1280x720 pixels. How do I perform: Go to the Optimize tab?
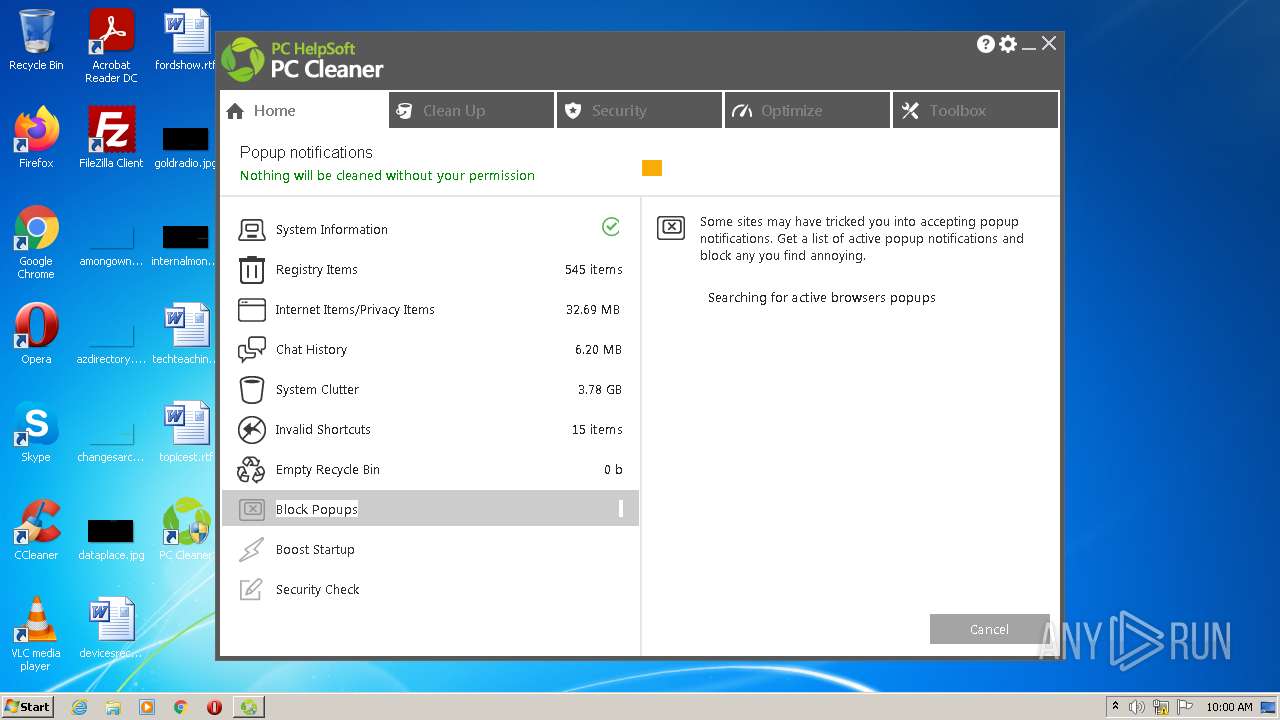coord(808,110)
